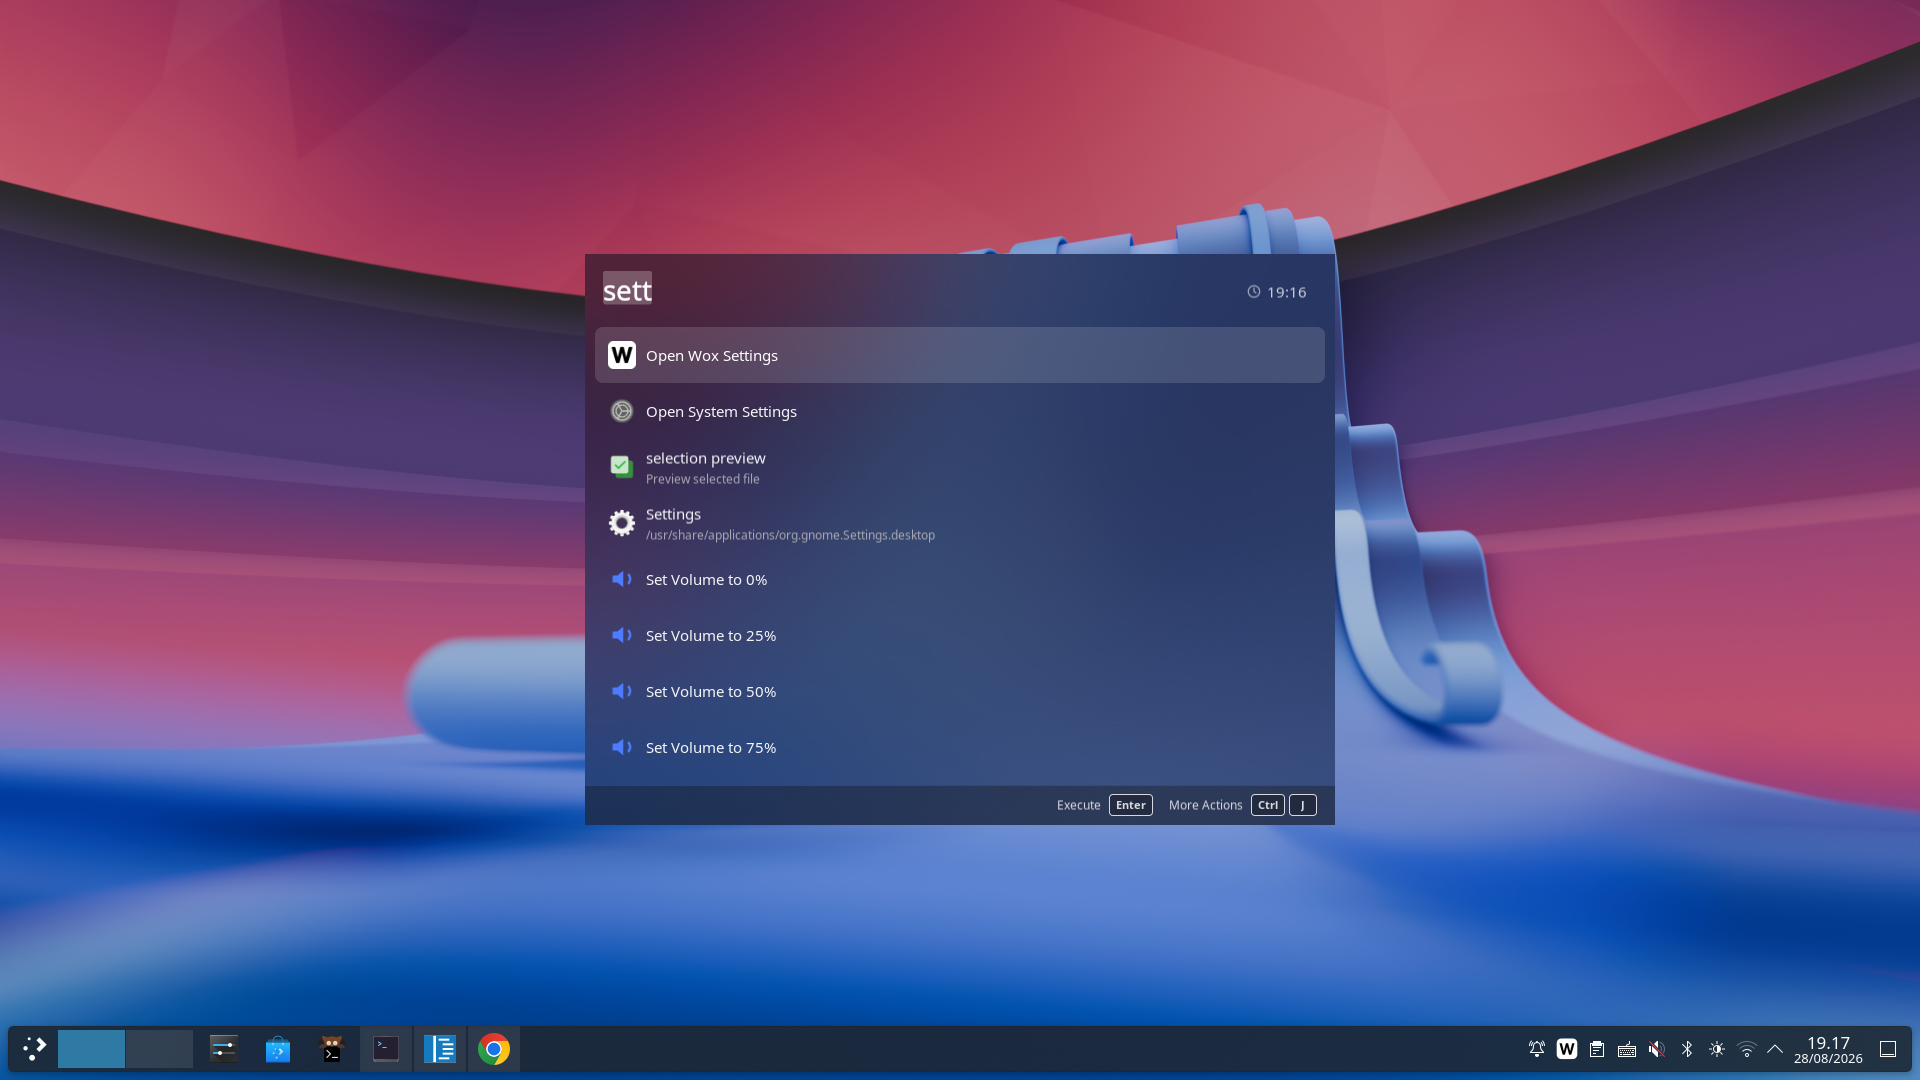This screenshot has height=1080, width=1920.
Task: Click the Ctrl keycap in footer
Action: click(1267, 805)
